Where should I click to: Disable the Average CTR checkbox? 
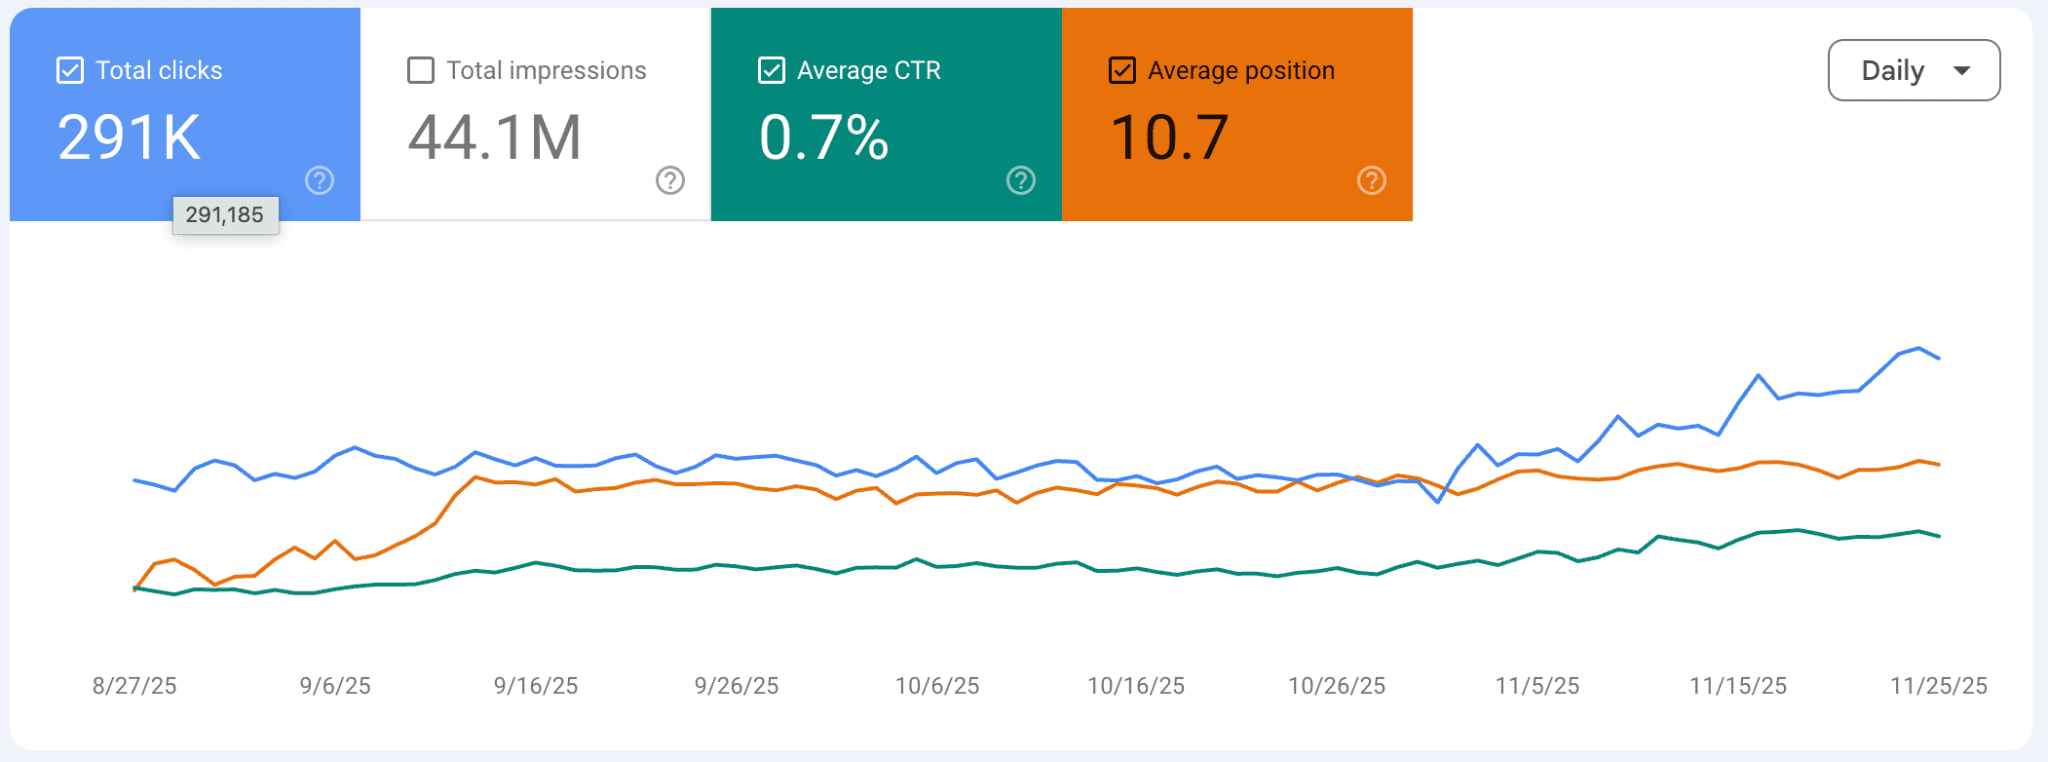tap(771, 71)
